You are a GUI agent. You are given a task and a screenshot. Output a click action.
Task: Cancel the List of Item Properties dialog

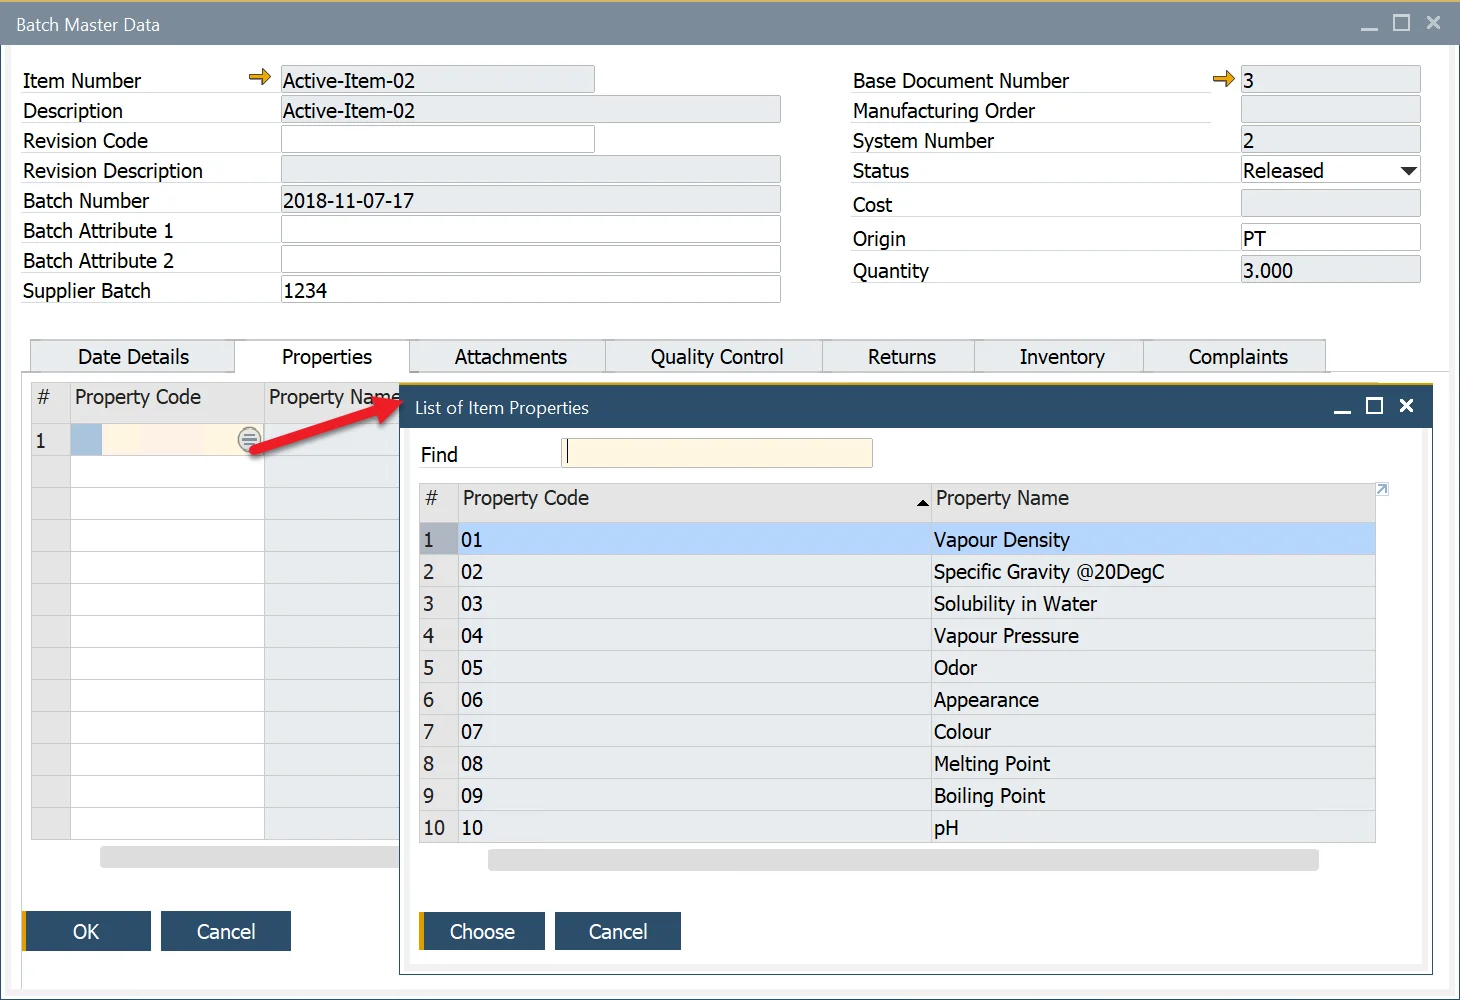tap(617, 931)
